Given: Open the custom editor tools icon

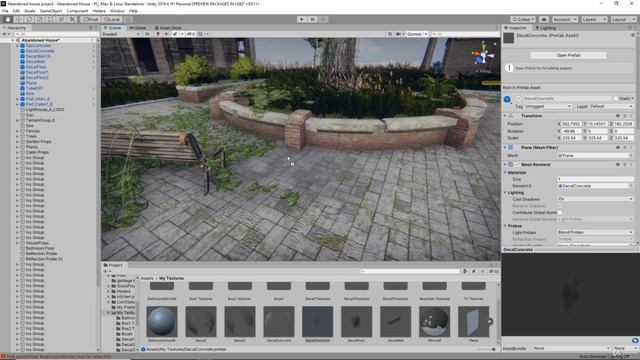Looking at the screenshot, I should 72,19.
